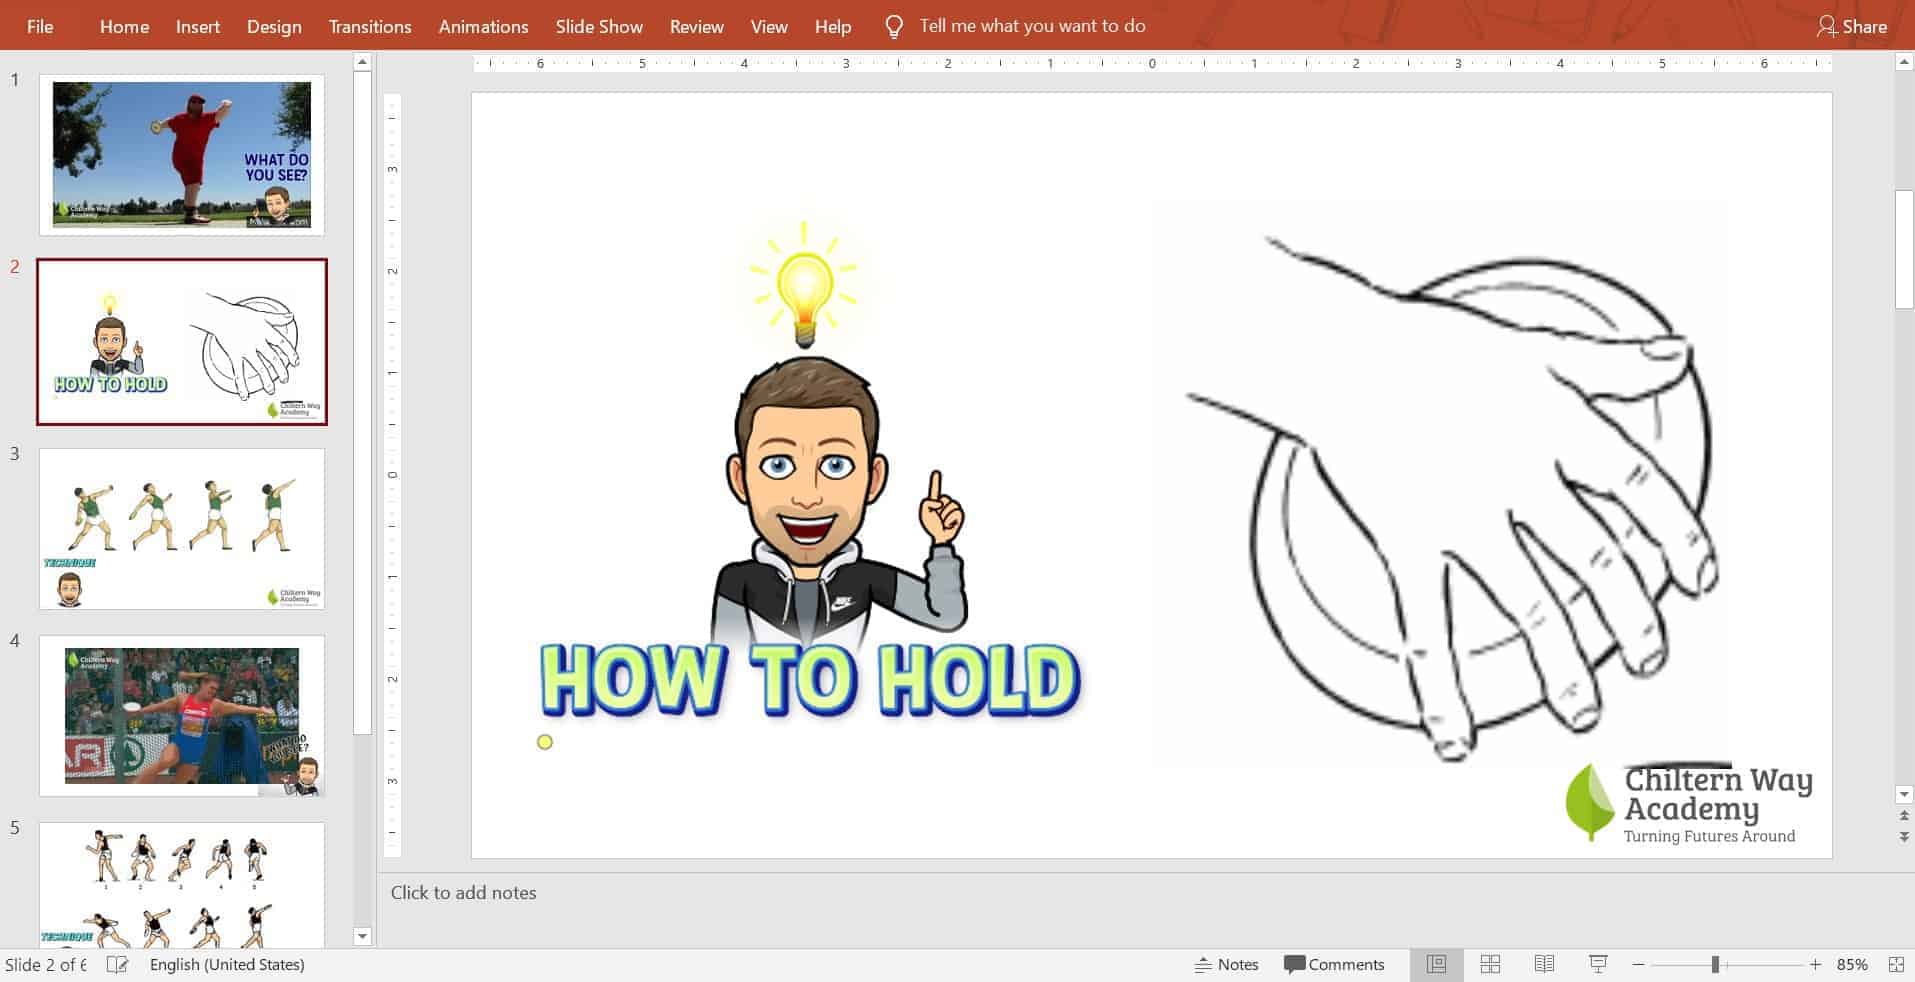Image resolution: width=1915 pixels, height=982 pixels.
Task: Click the main editor scroll up arrow
Action: (x=1904, y=62)
